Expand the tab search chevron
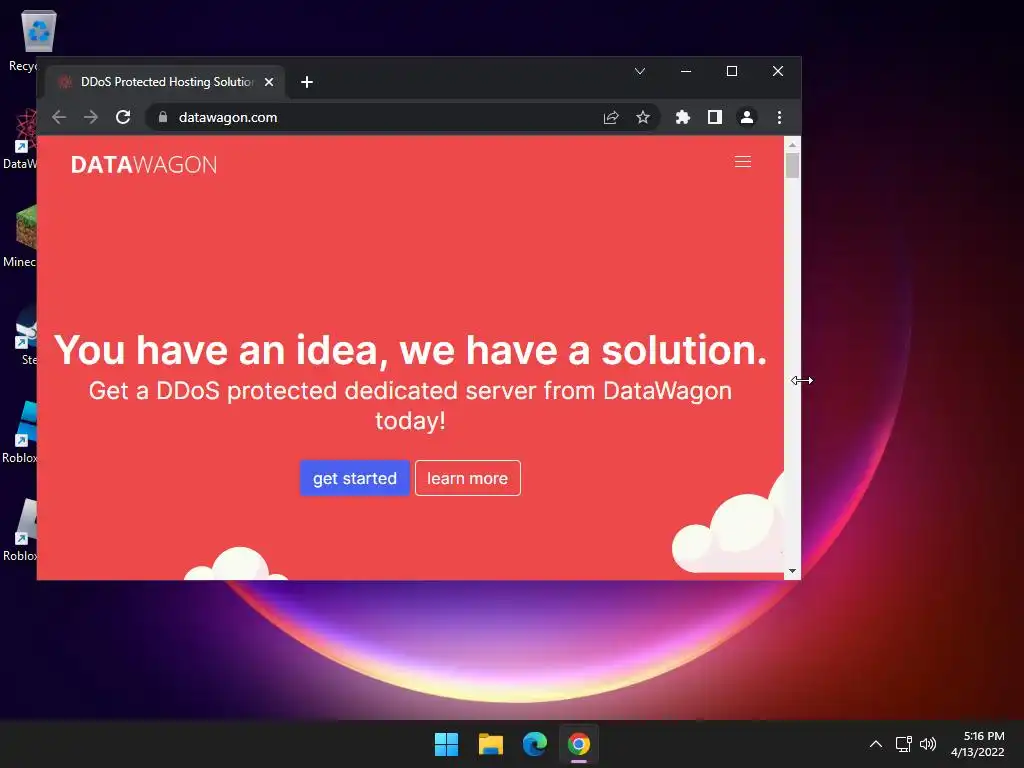Image resolution: width=1024 pixels, height=768 pixels. tap(640, 71)
